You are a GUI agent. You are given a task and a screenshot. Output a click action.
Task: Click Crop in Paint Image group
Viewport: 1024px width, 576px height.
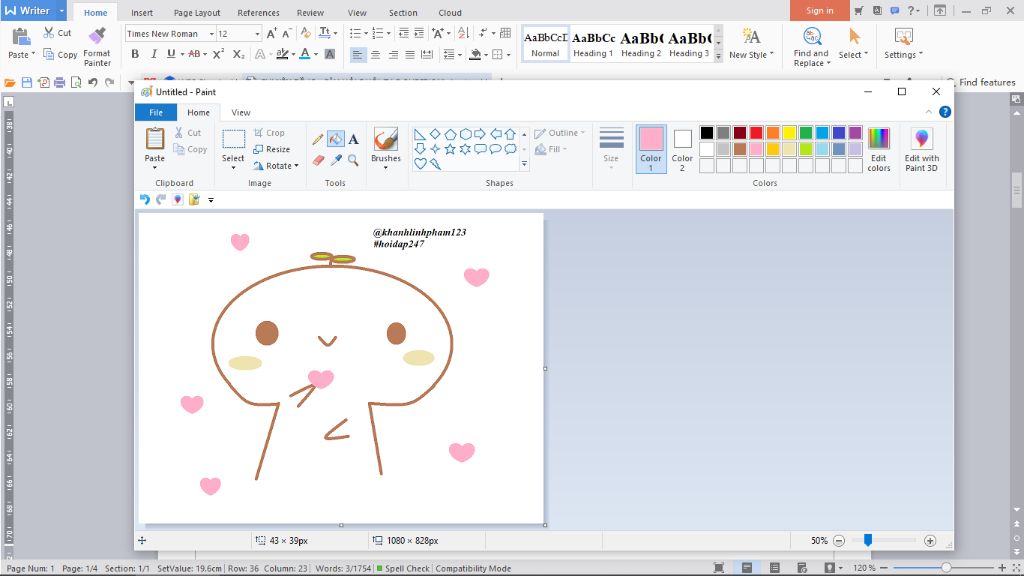pos(269,133)
